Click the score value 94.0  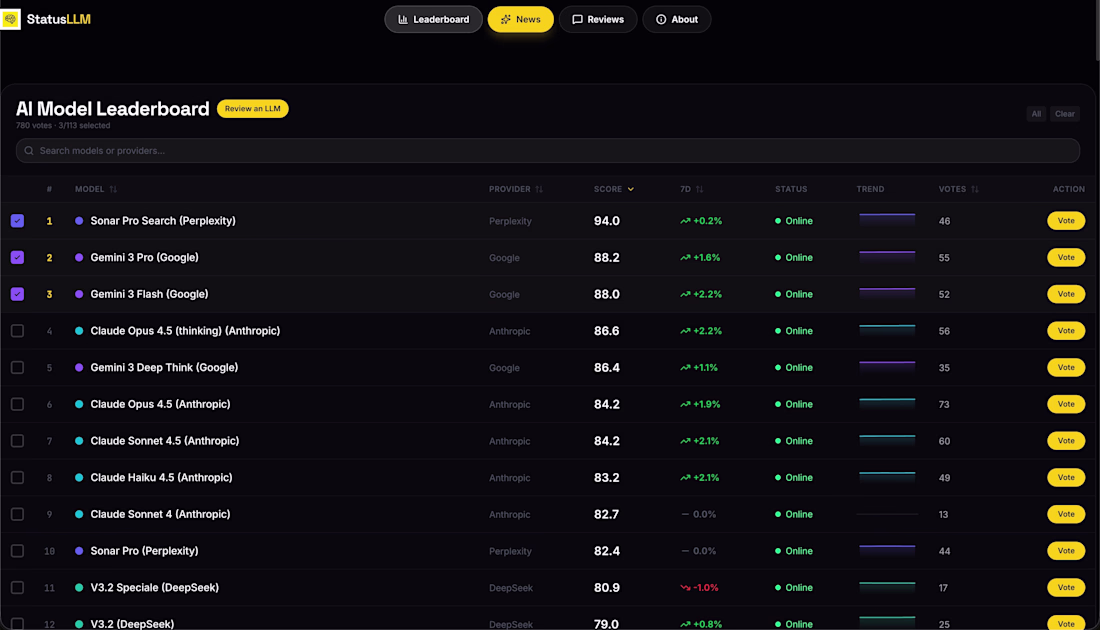[x=607, y=221]
